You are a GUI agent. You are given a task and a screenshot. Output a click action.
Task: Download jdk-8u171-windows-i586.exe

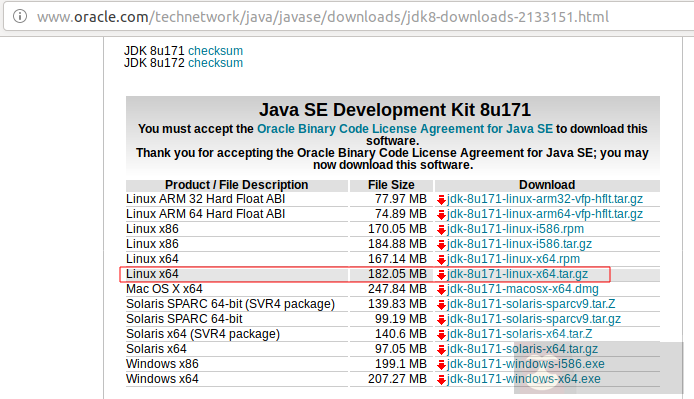(526, 364)
